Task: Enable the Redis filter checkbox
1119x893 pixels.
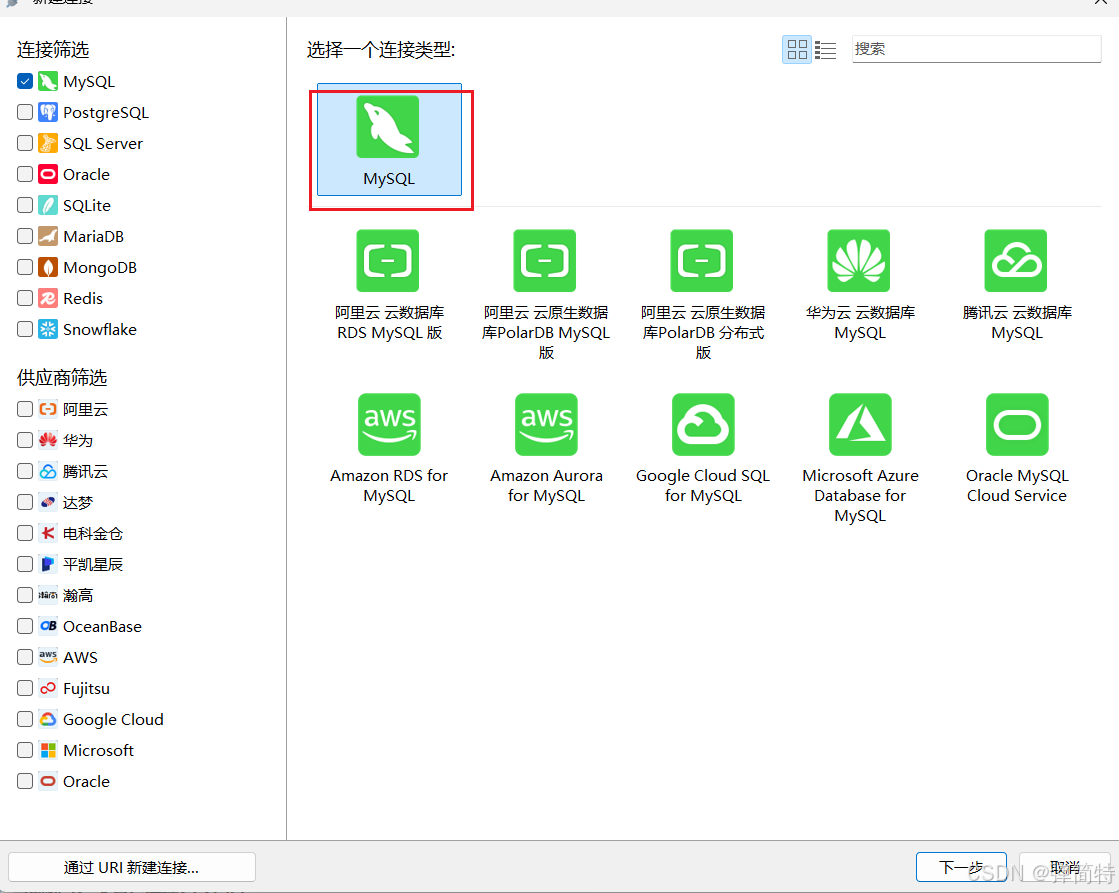Action: [x=25, y=298]
